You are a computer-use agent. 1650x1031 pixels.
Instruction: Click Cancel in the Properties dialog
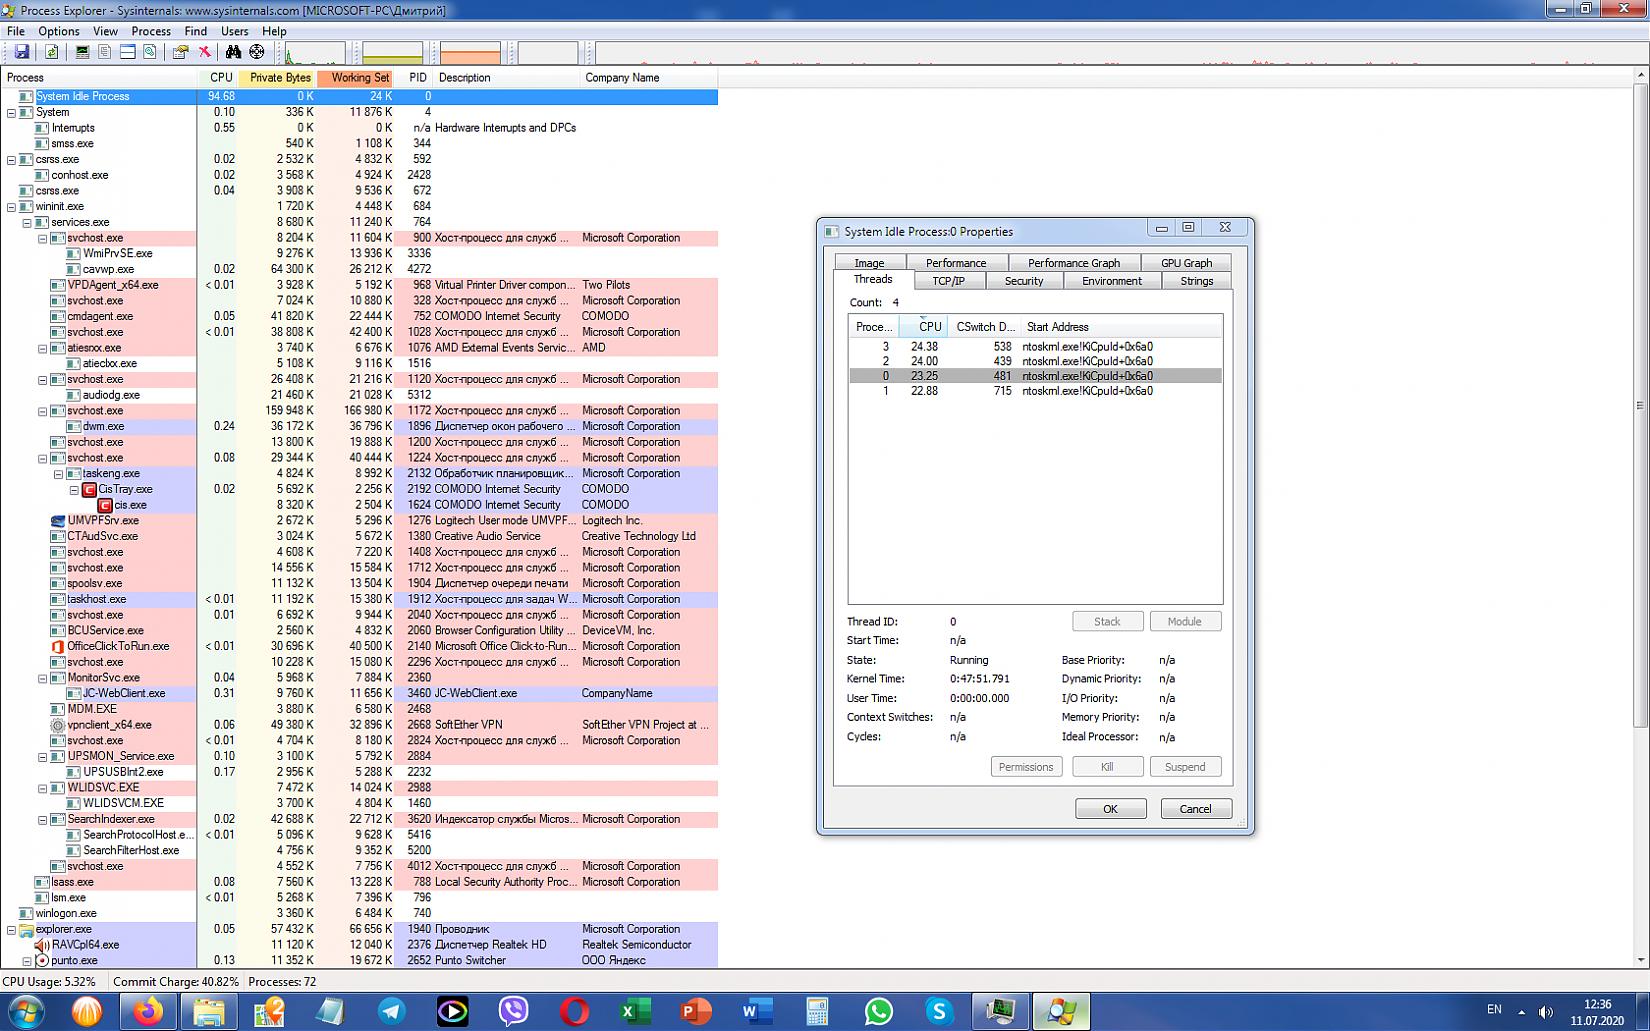pyautogui.click(x=1195, y=809)
